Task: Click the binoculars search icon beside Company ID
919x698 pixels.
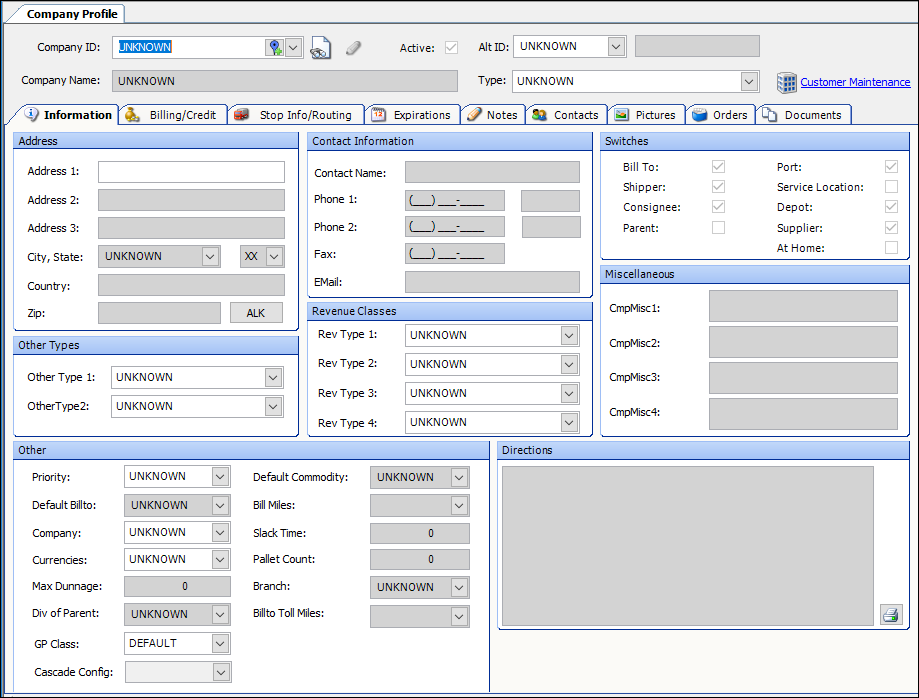Action: pyautogui.click(x=320, y=48)
